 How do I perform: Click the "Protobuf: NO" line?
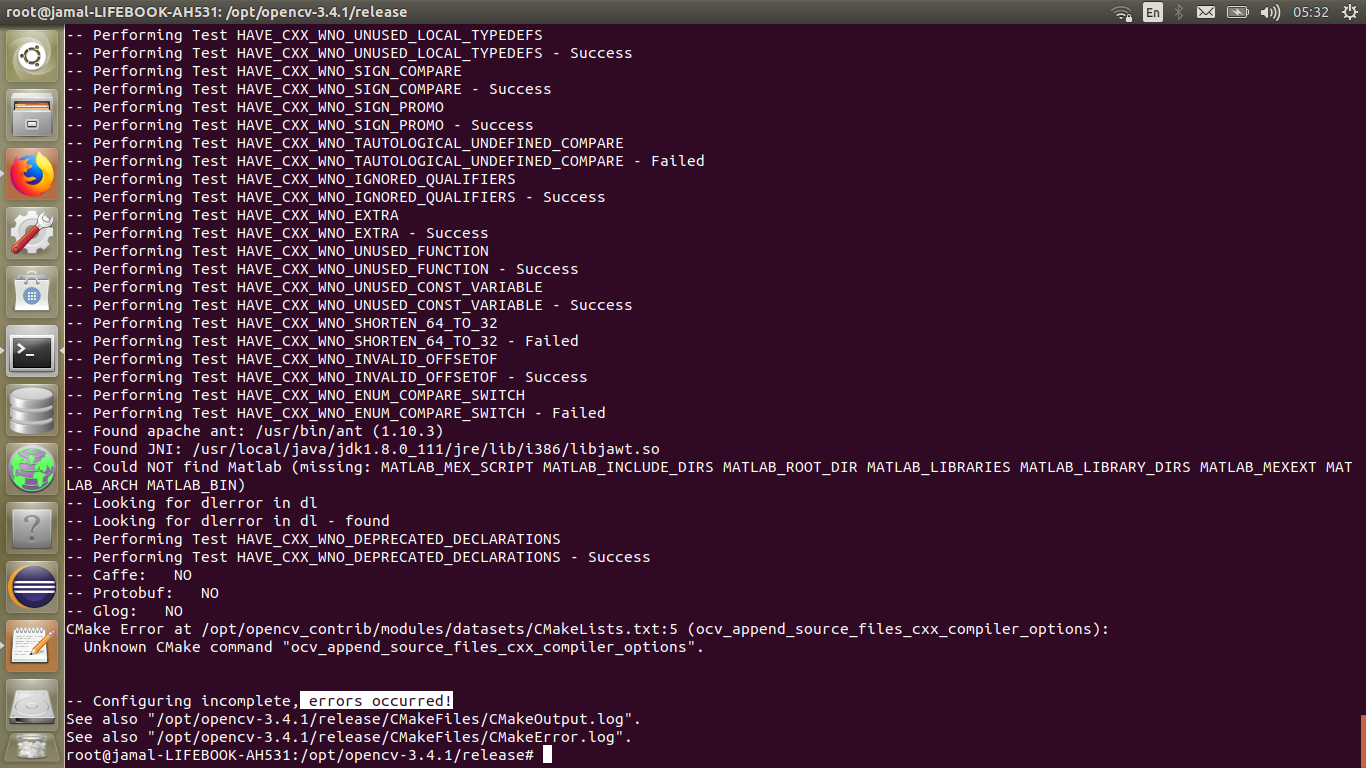(142, 593)
